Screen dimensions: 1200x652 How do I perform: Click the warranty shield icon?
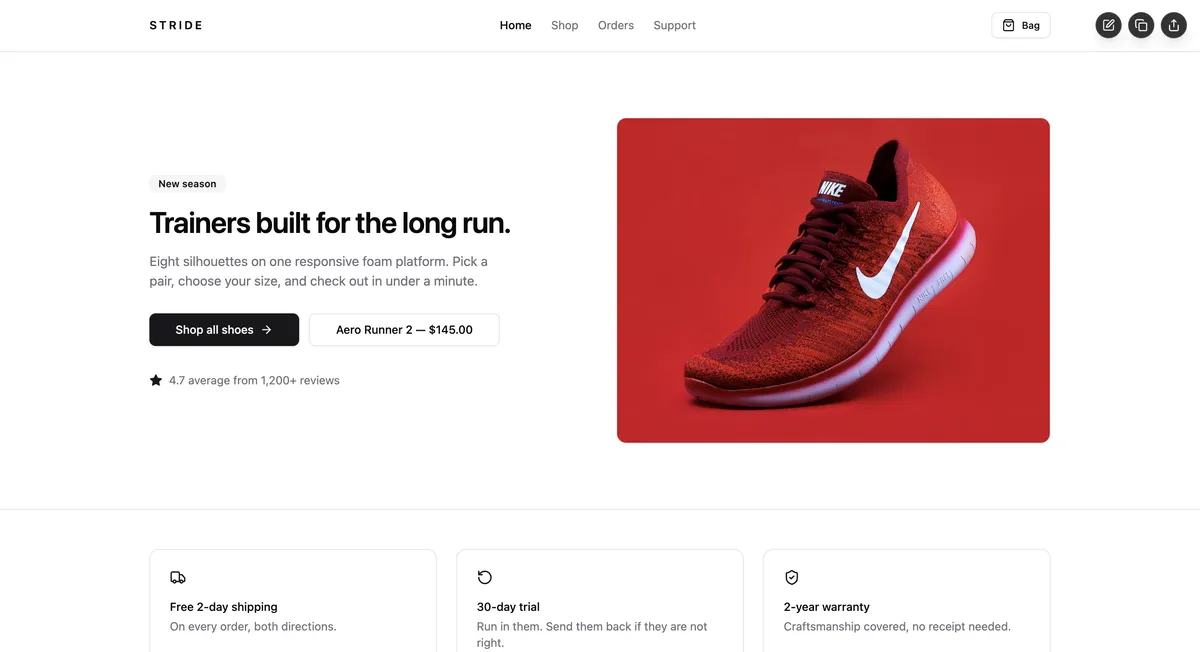(x=792, y=577)
